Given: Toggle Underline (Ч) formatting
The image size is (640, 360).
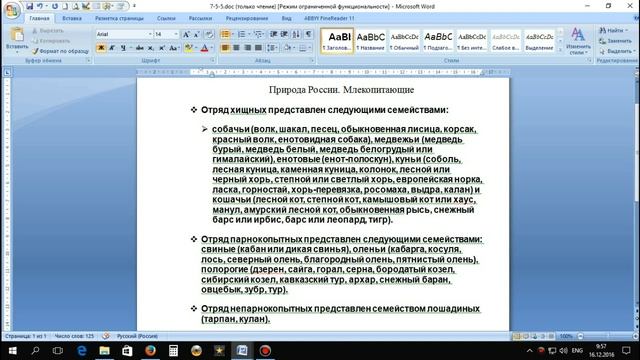Looking at the screenshot, I should pos(123,48).
